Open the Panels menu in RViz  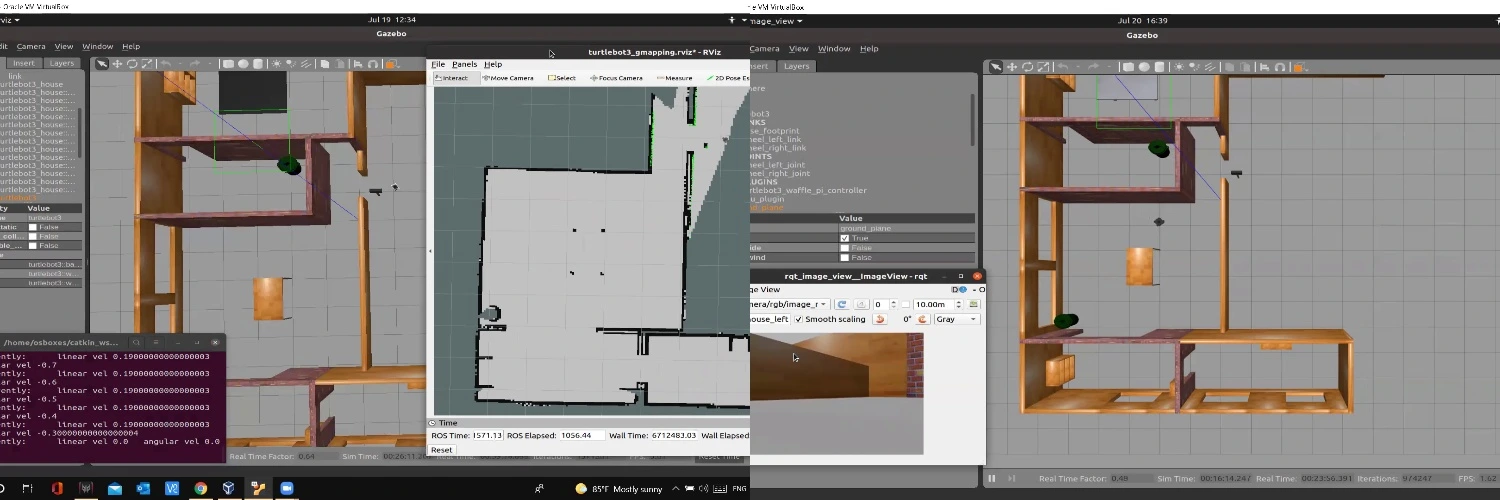point(464,64)
